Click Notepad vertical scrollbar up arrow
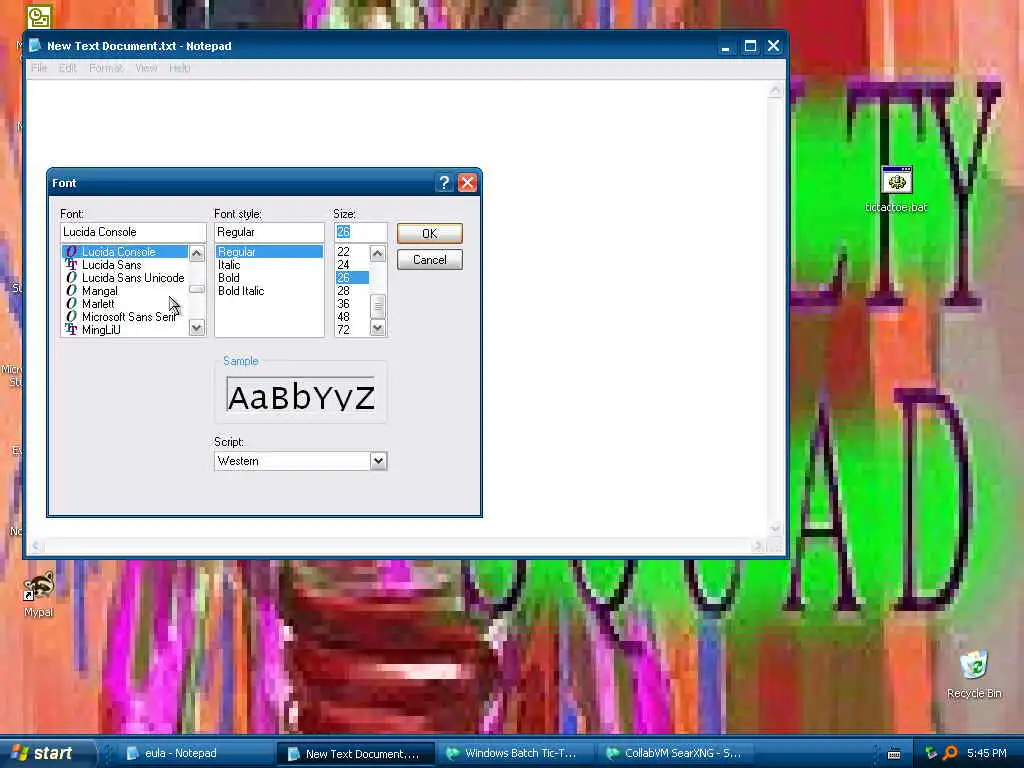Image resolution: width=1024 pixels, height=768 pixels. pos(775,91)
